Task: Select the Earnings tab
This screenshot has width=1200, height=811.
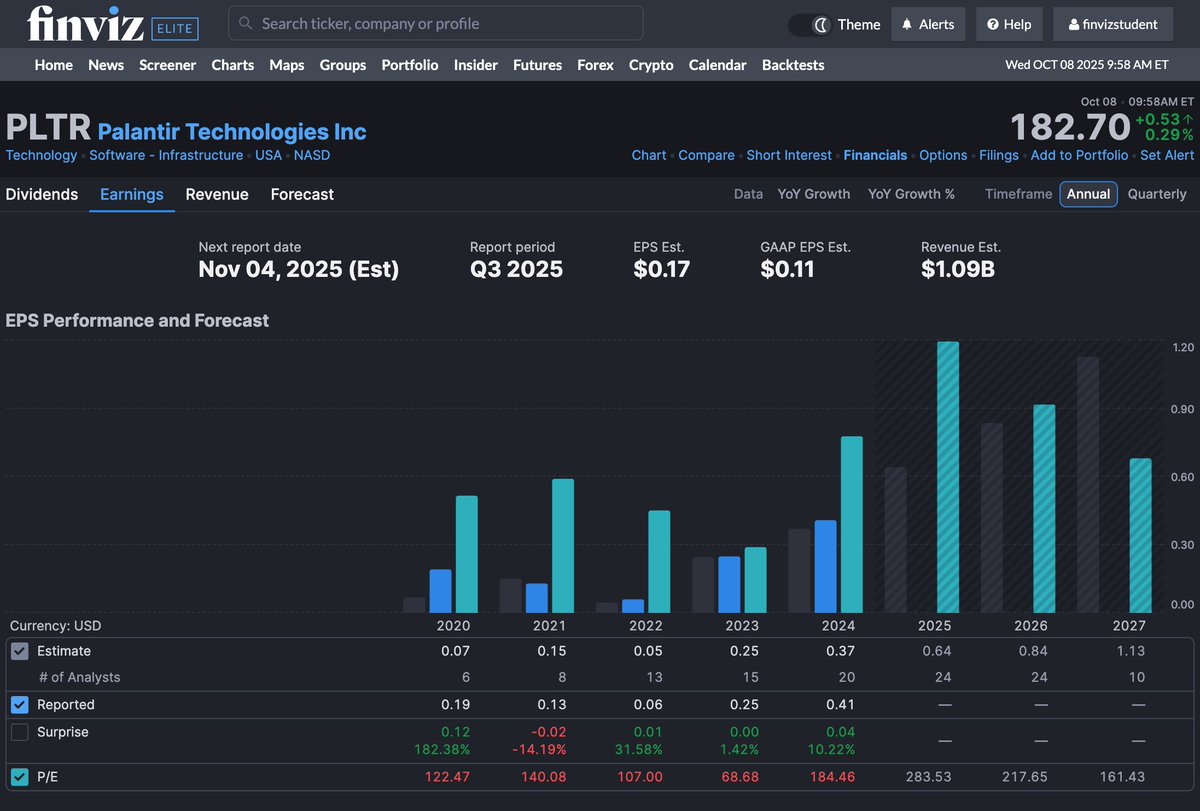Action: pyautogui.click(x=132, y=194)
